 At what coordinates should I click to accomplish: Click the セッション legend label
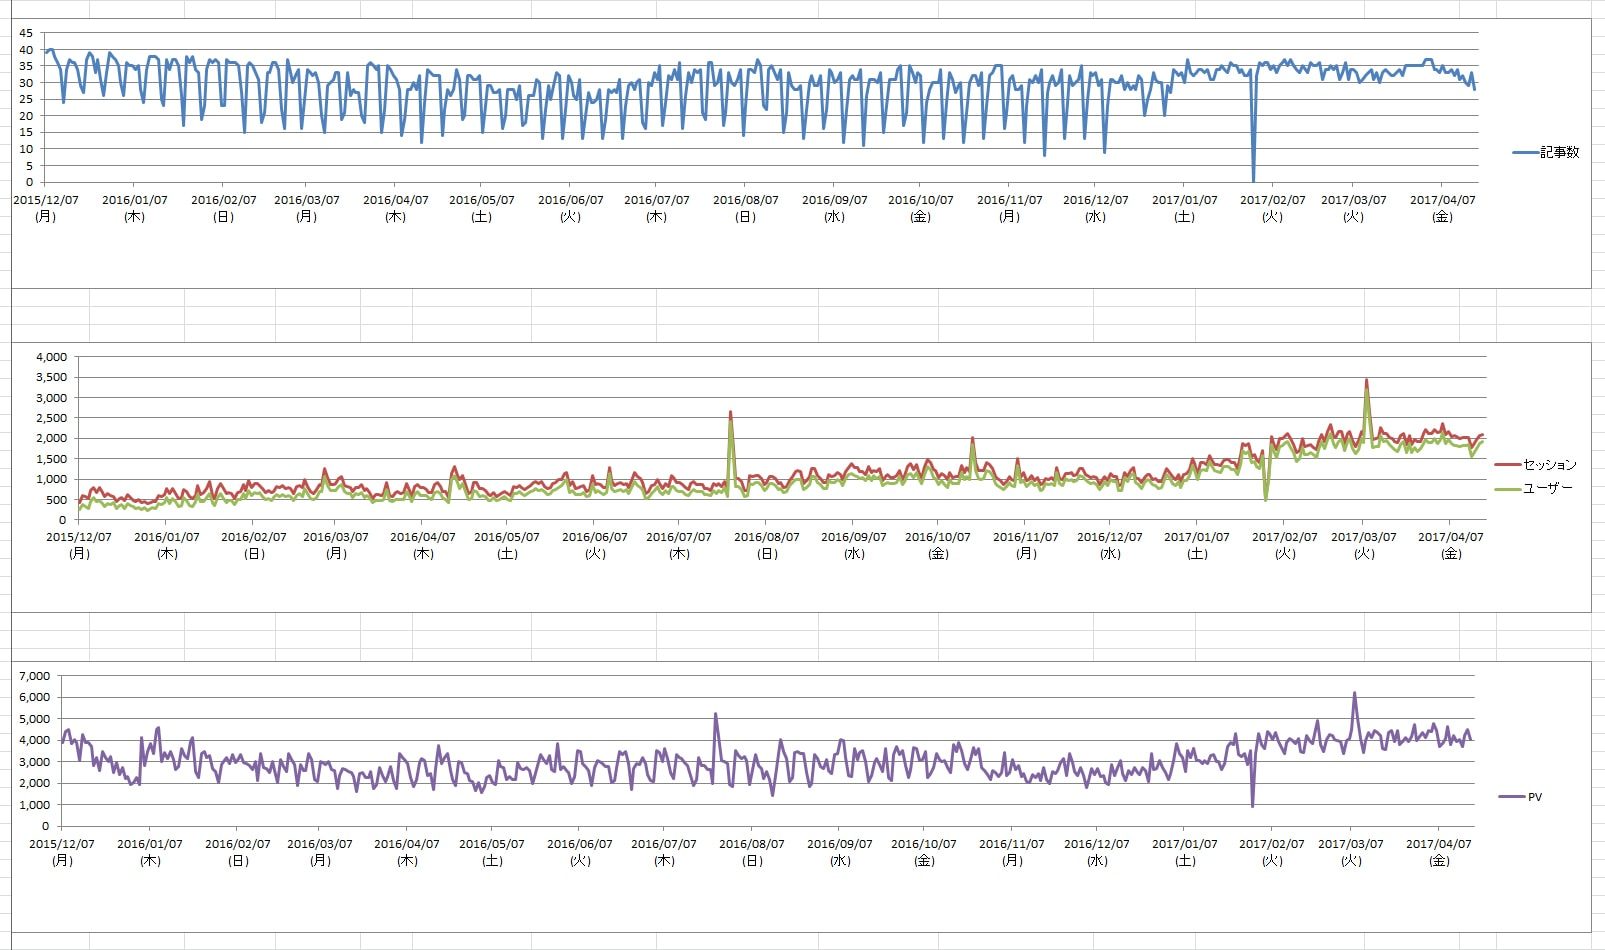[x=1549, y=465]
